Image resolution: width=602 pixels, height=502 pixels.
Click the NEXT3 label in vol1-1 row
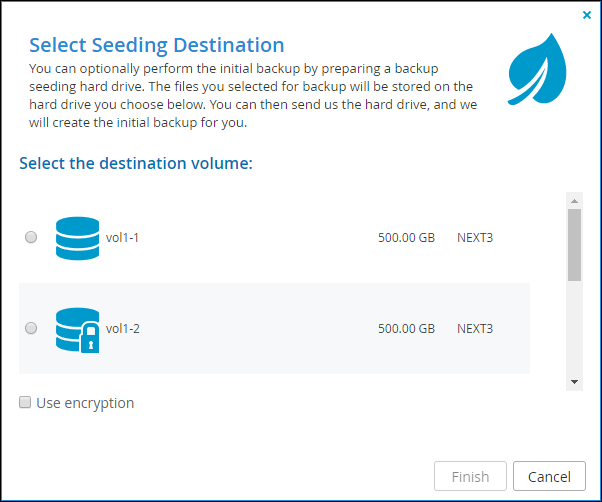click(475, 238)
